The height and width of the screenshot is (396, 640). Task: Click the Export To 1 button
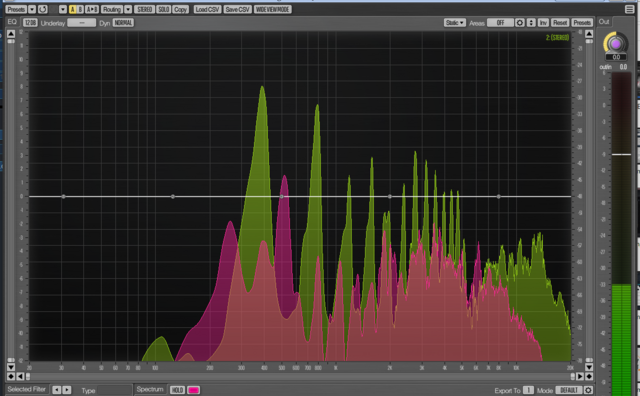click(x=528, y=390)
